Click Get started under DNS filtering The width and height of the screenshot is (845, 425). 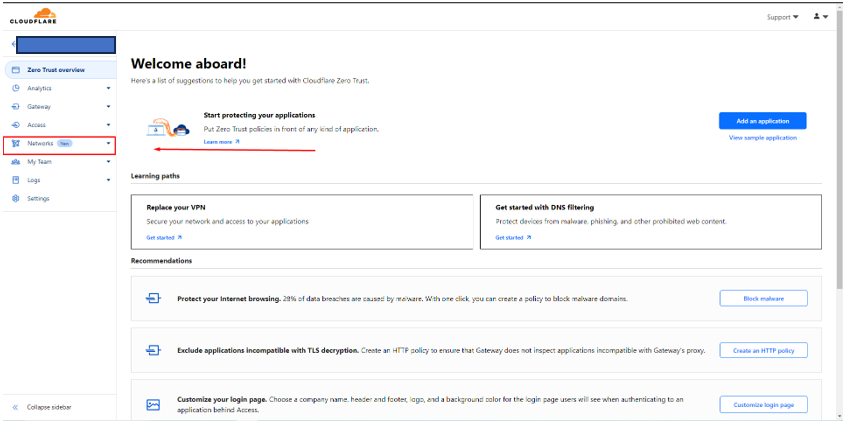pos(513,238)
